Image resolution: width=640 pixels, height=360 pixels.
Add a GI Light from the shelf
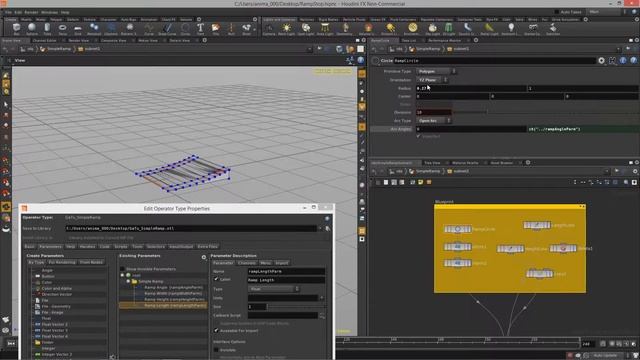pyautogui.click(x=449, y=29)
